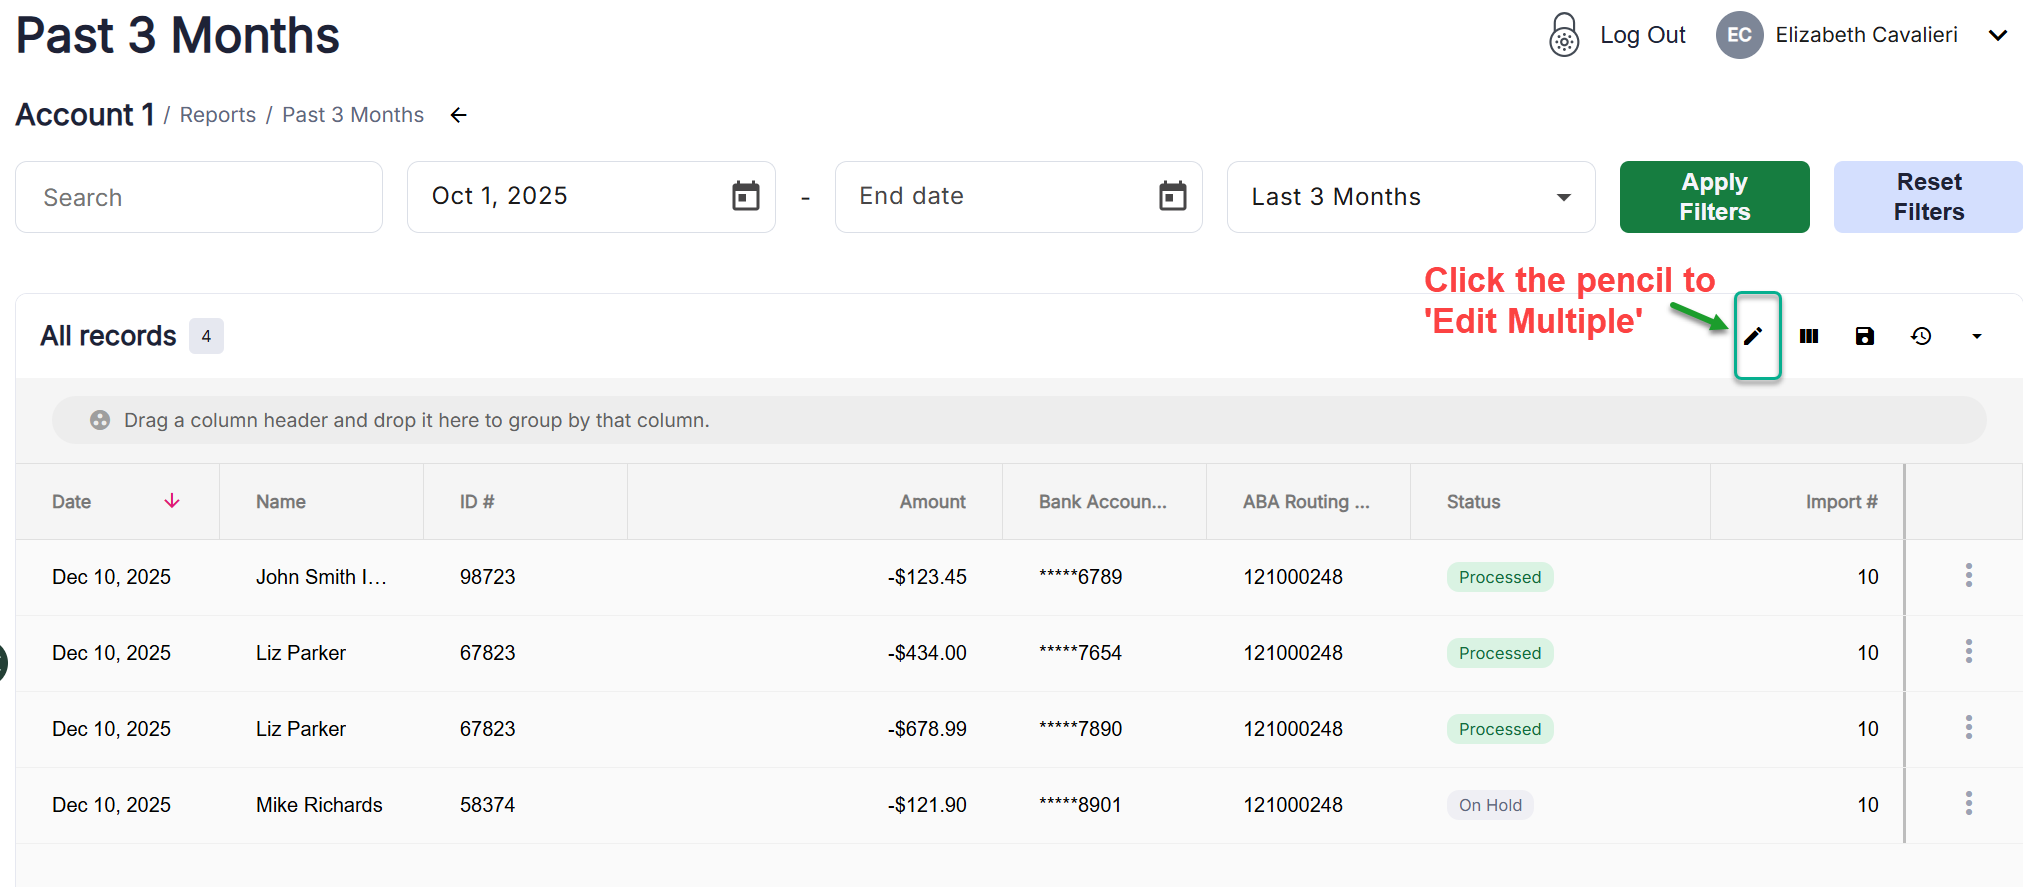This screenshot has width=2023, height=887.
Task: Sort by the Amount column header
Action: 931,502
